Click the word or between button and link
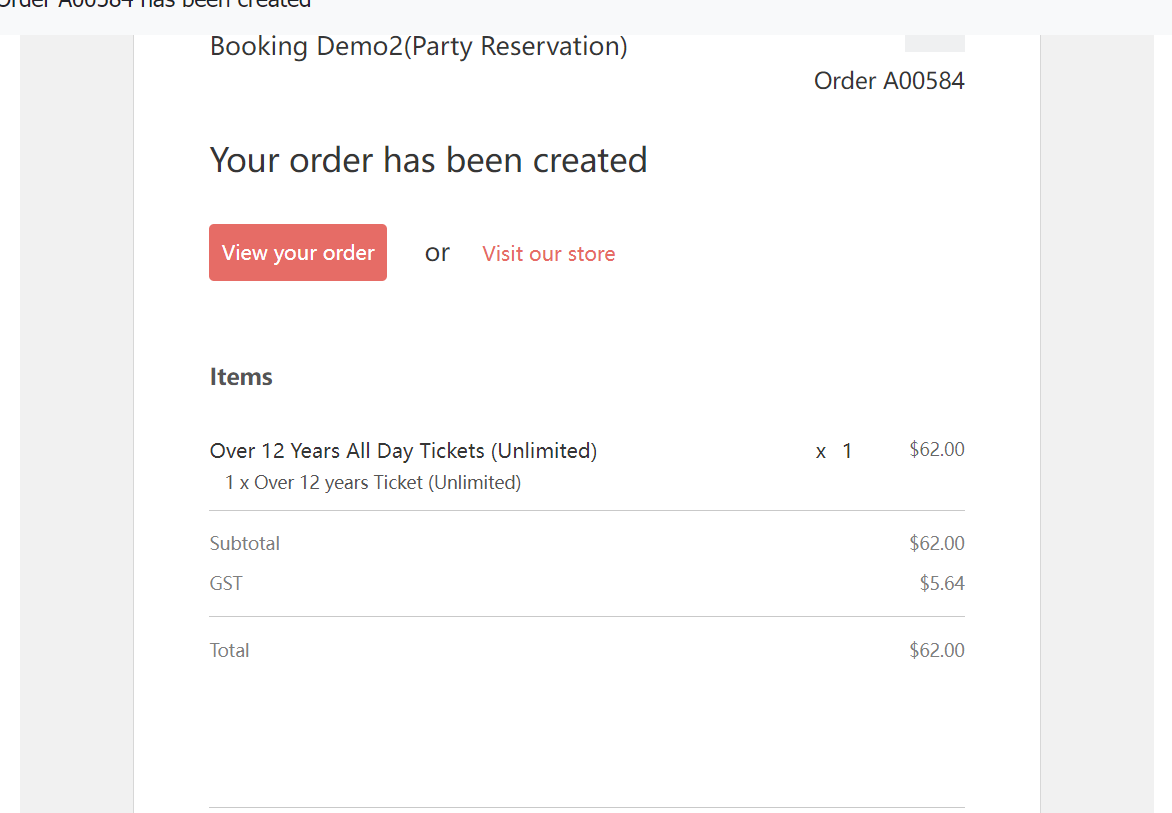 pyautogui.click(x=437, y=253)
